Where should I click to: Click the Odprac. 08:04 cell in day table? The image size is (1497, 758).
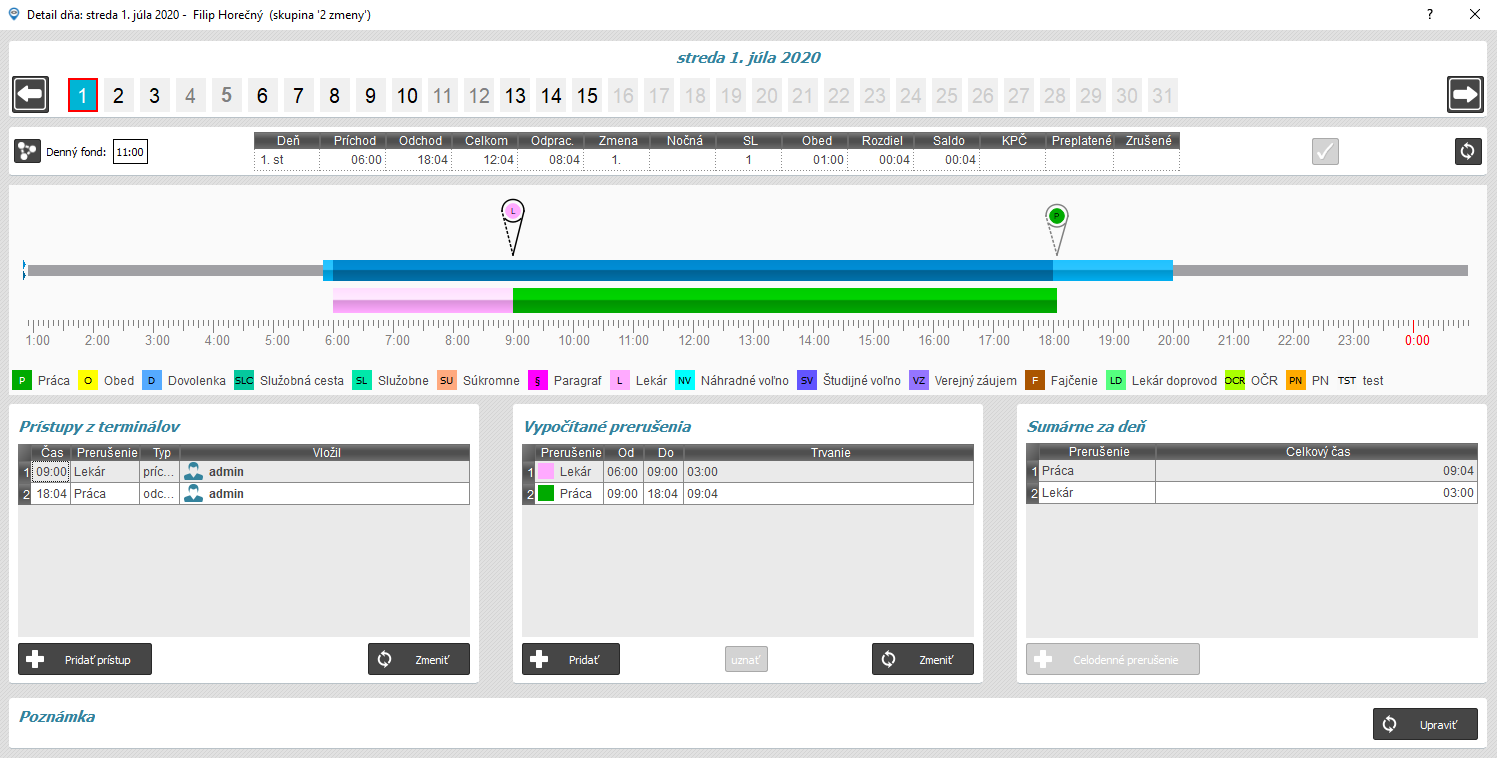click(551, 160)
